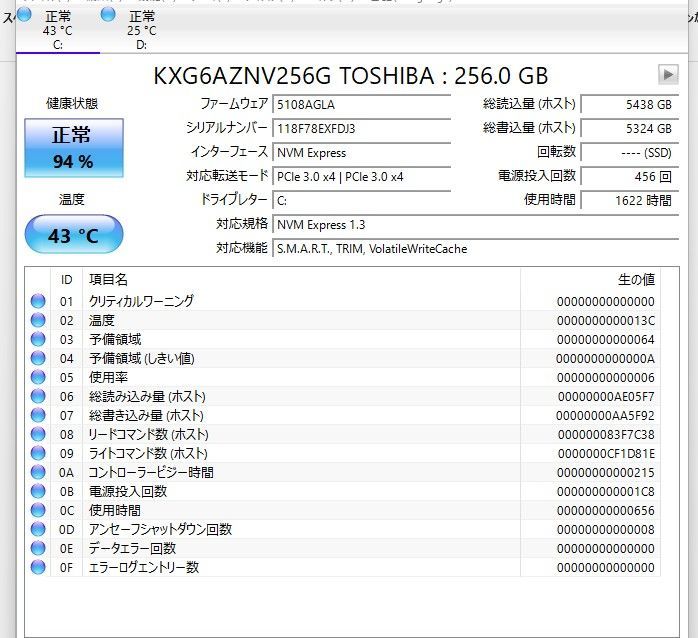Image resolution: width=698 pixels, height=638 pixels.
Task: Select the 予備領域 attribute row
Action: pos(343,340)
